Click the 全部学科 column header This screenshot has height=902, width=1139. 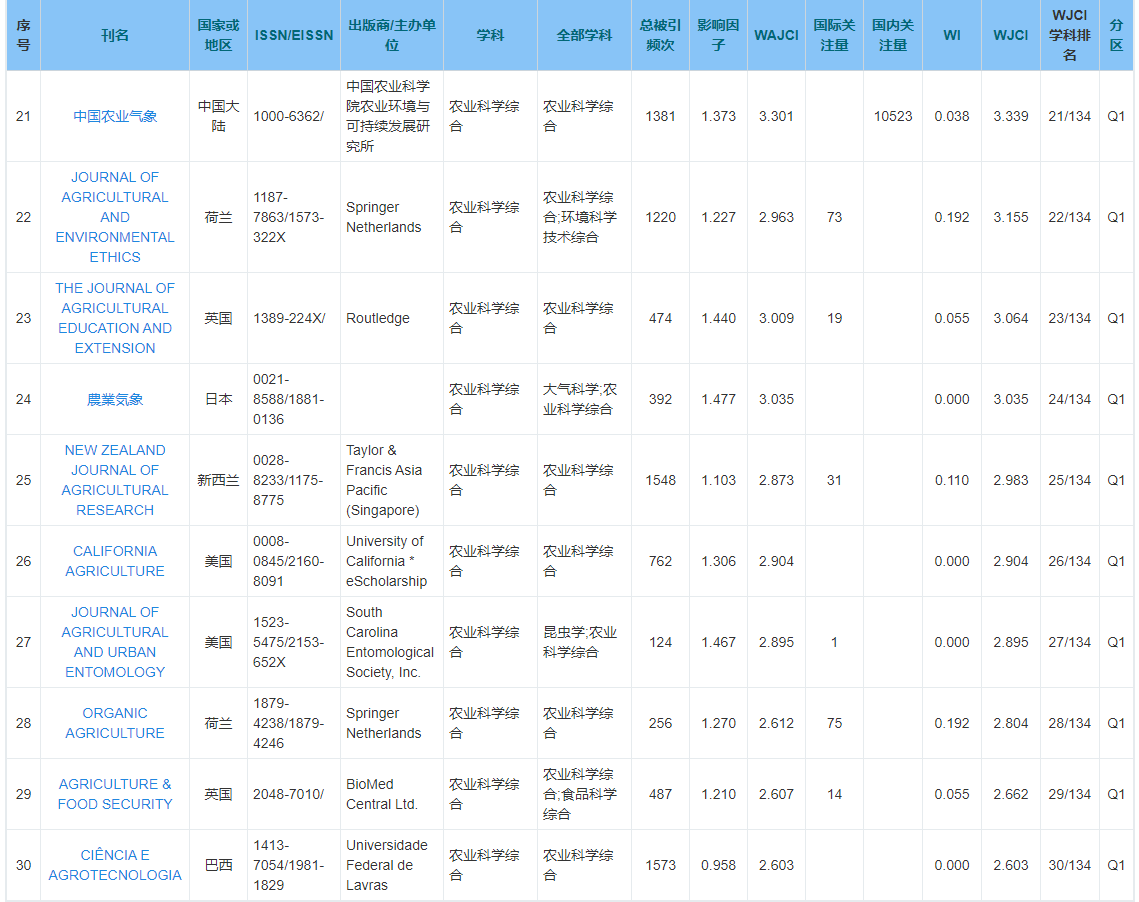coord(584,35)
